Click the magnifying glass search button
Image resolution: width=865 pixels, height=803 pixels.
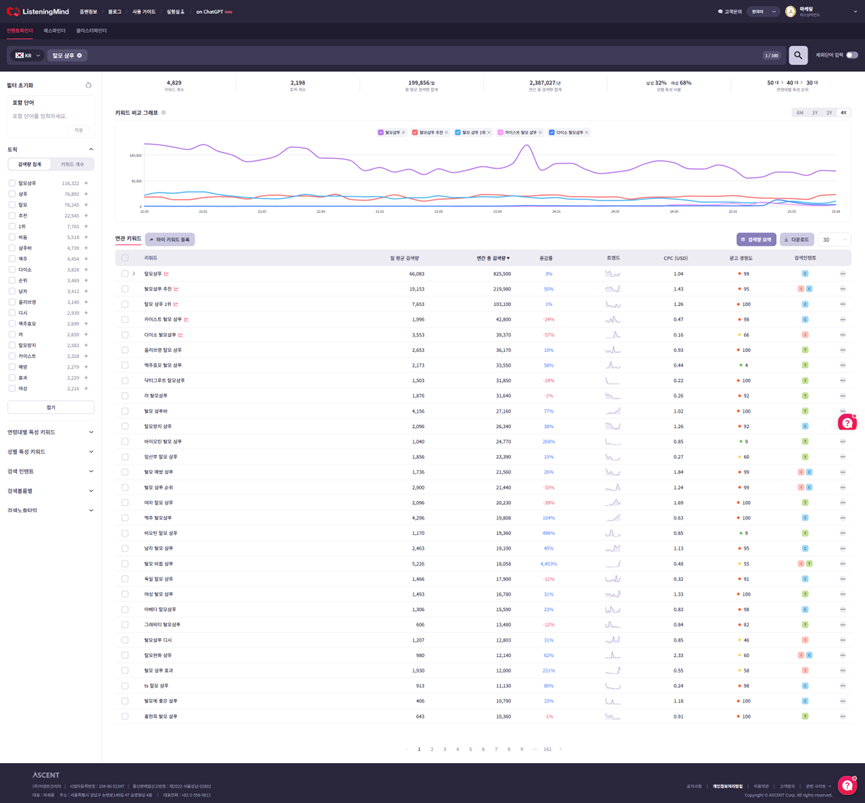coord(798,55)
